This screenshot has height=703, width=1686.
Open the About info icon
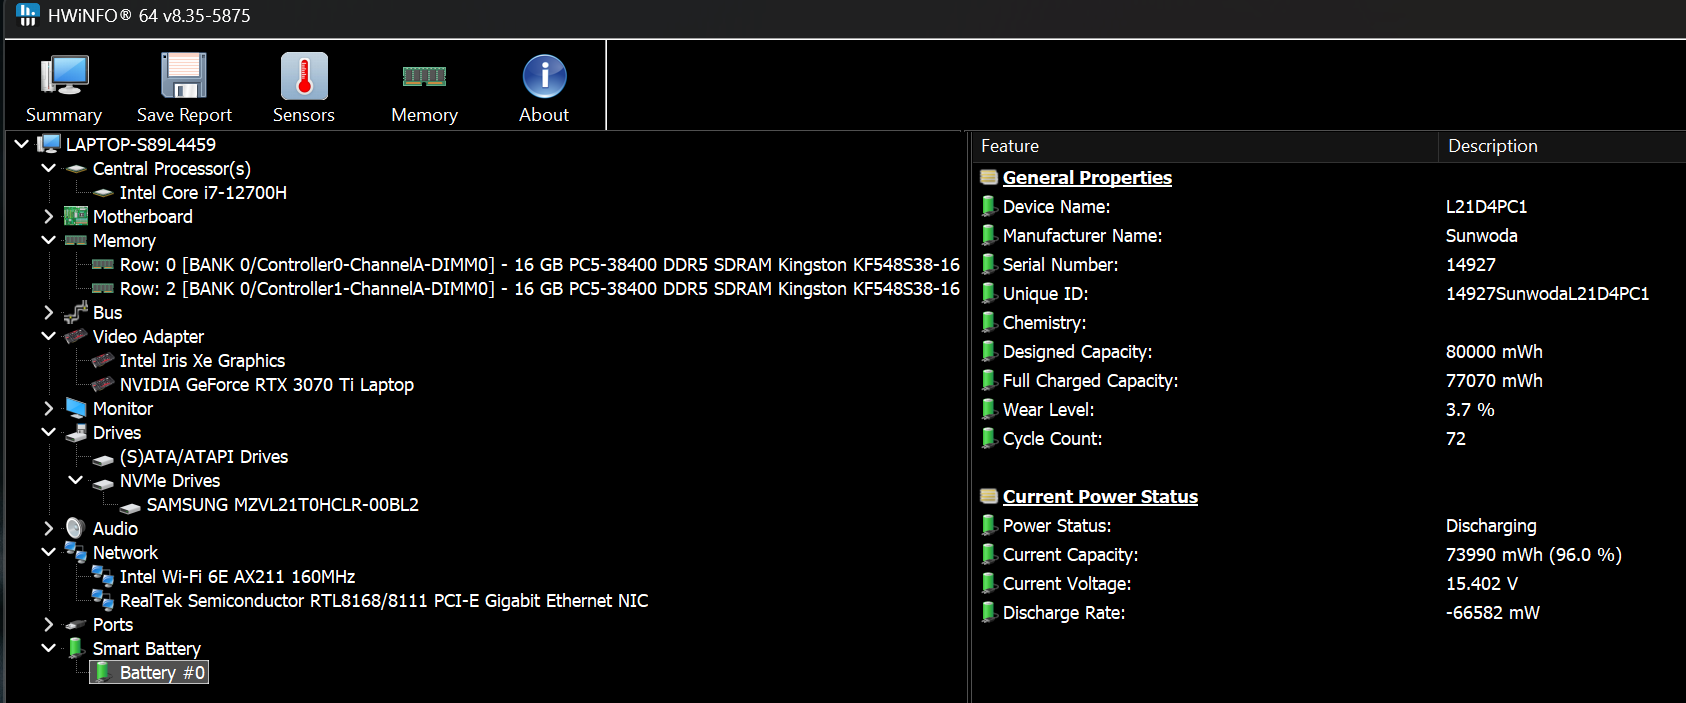(544, 76)
